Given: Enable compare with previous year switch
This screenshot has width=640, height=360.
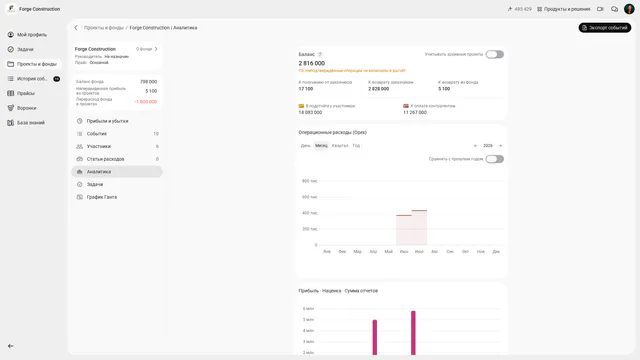Looking at the screenshot, I should (x=494, y=159).
